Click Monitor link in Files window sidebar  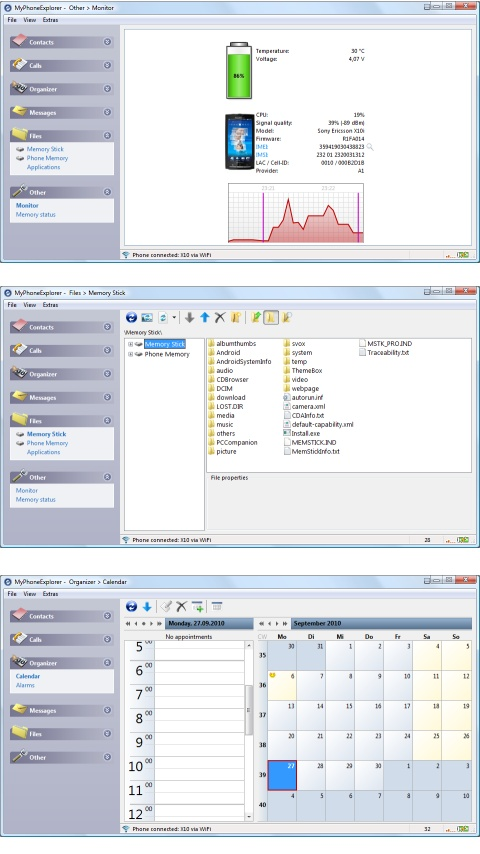coord(27,490)
